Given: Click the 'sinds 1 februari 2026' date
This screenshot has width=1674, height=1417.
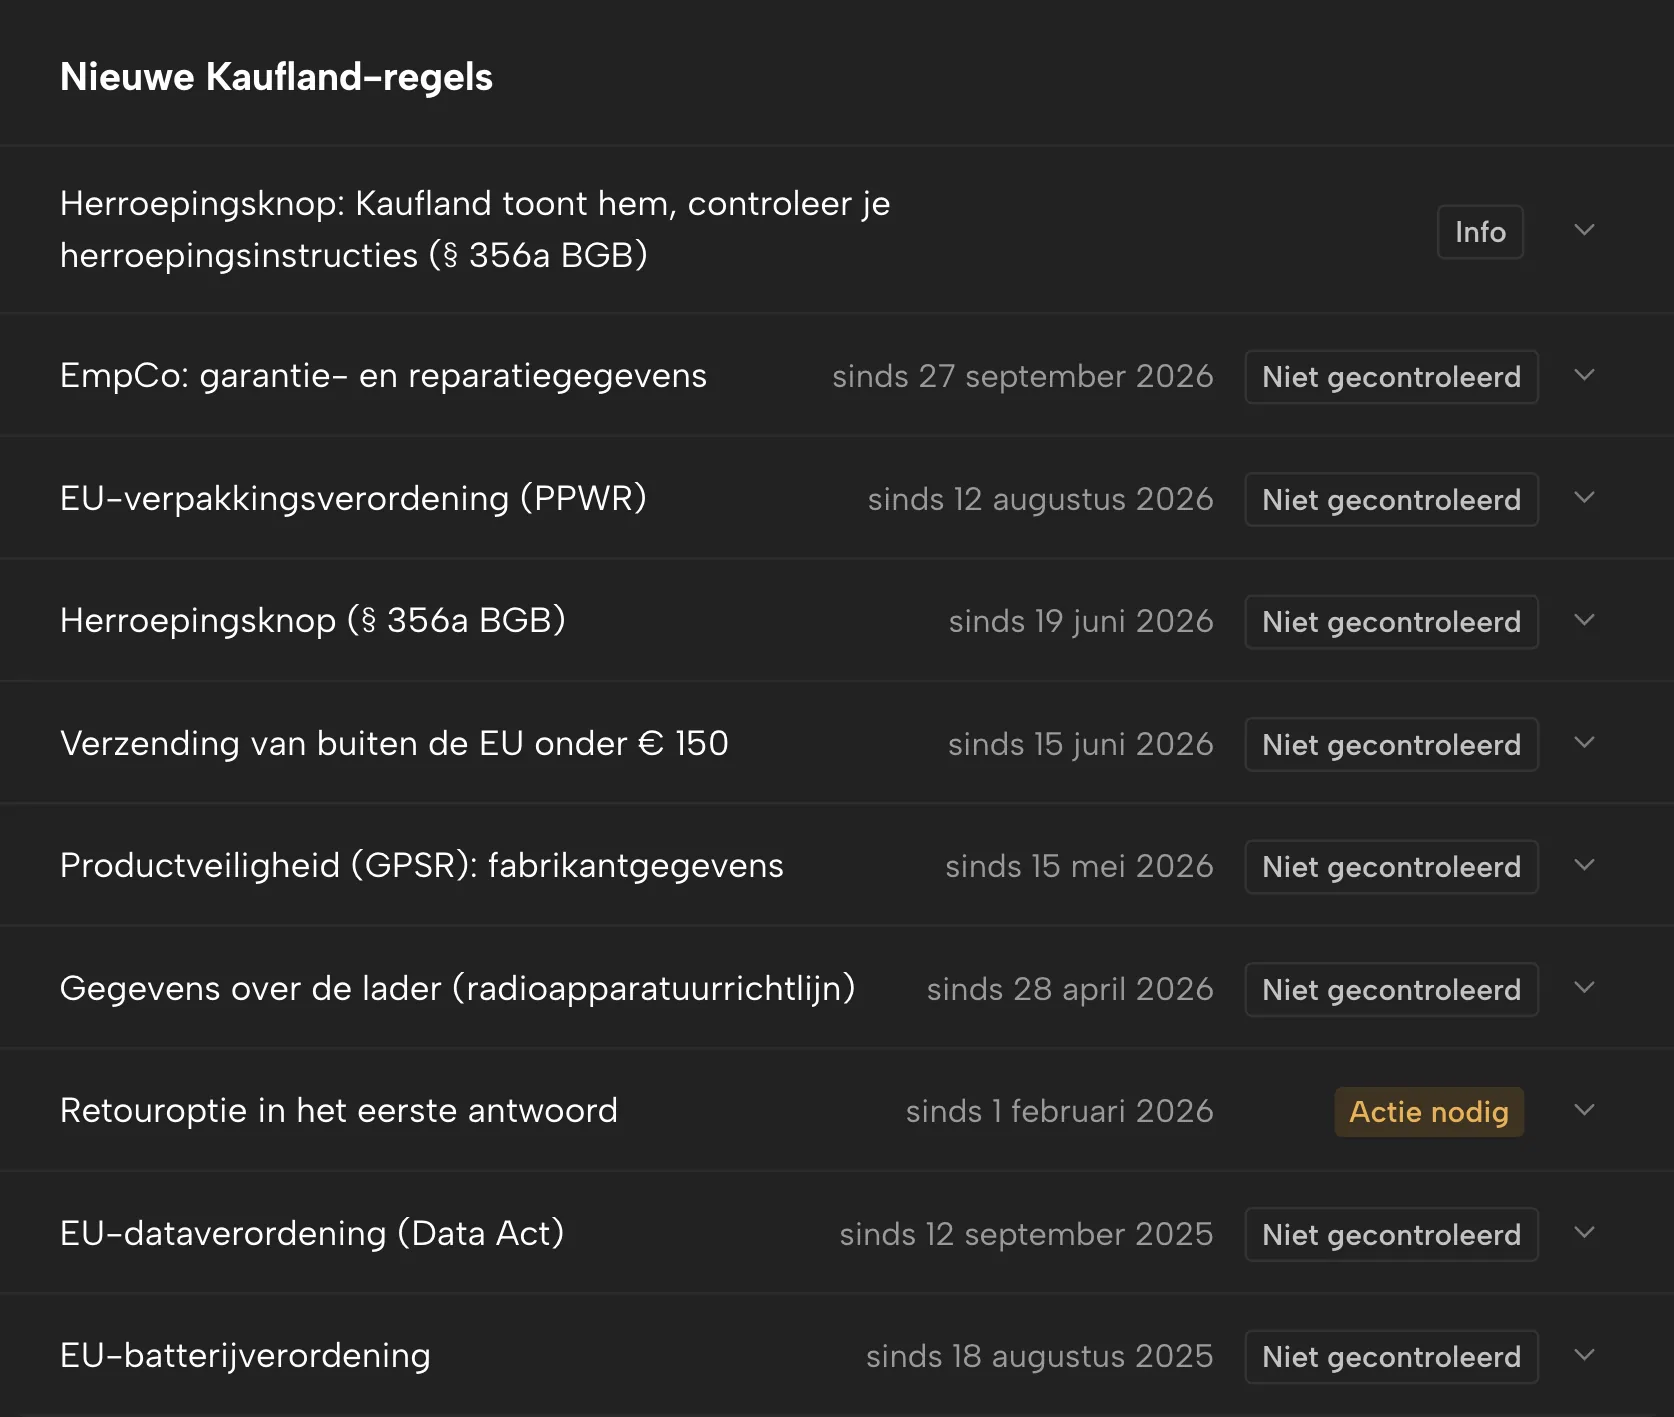Looking at the screenshot, I should (1060, 1111).
